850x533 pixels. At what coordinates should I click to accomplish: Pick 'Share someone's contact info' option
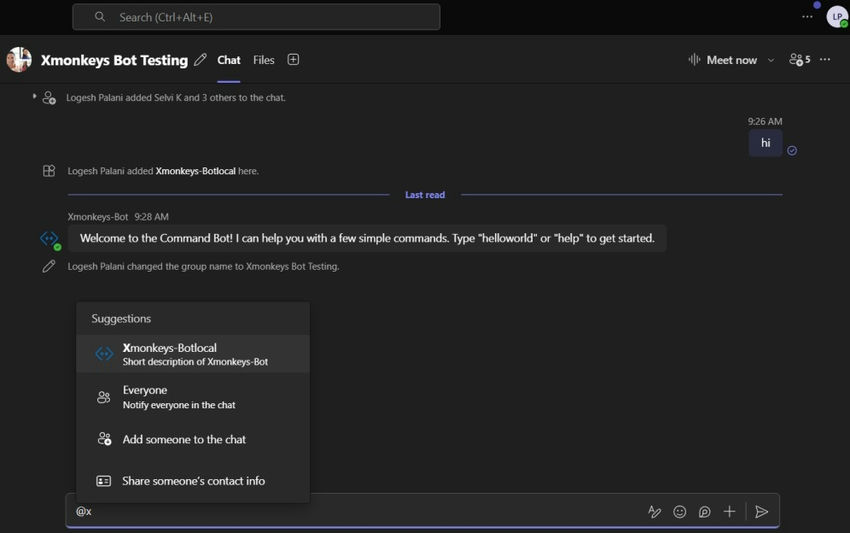(193, 481)
